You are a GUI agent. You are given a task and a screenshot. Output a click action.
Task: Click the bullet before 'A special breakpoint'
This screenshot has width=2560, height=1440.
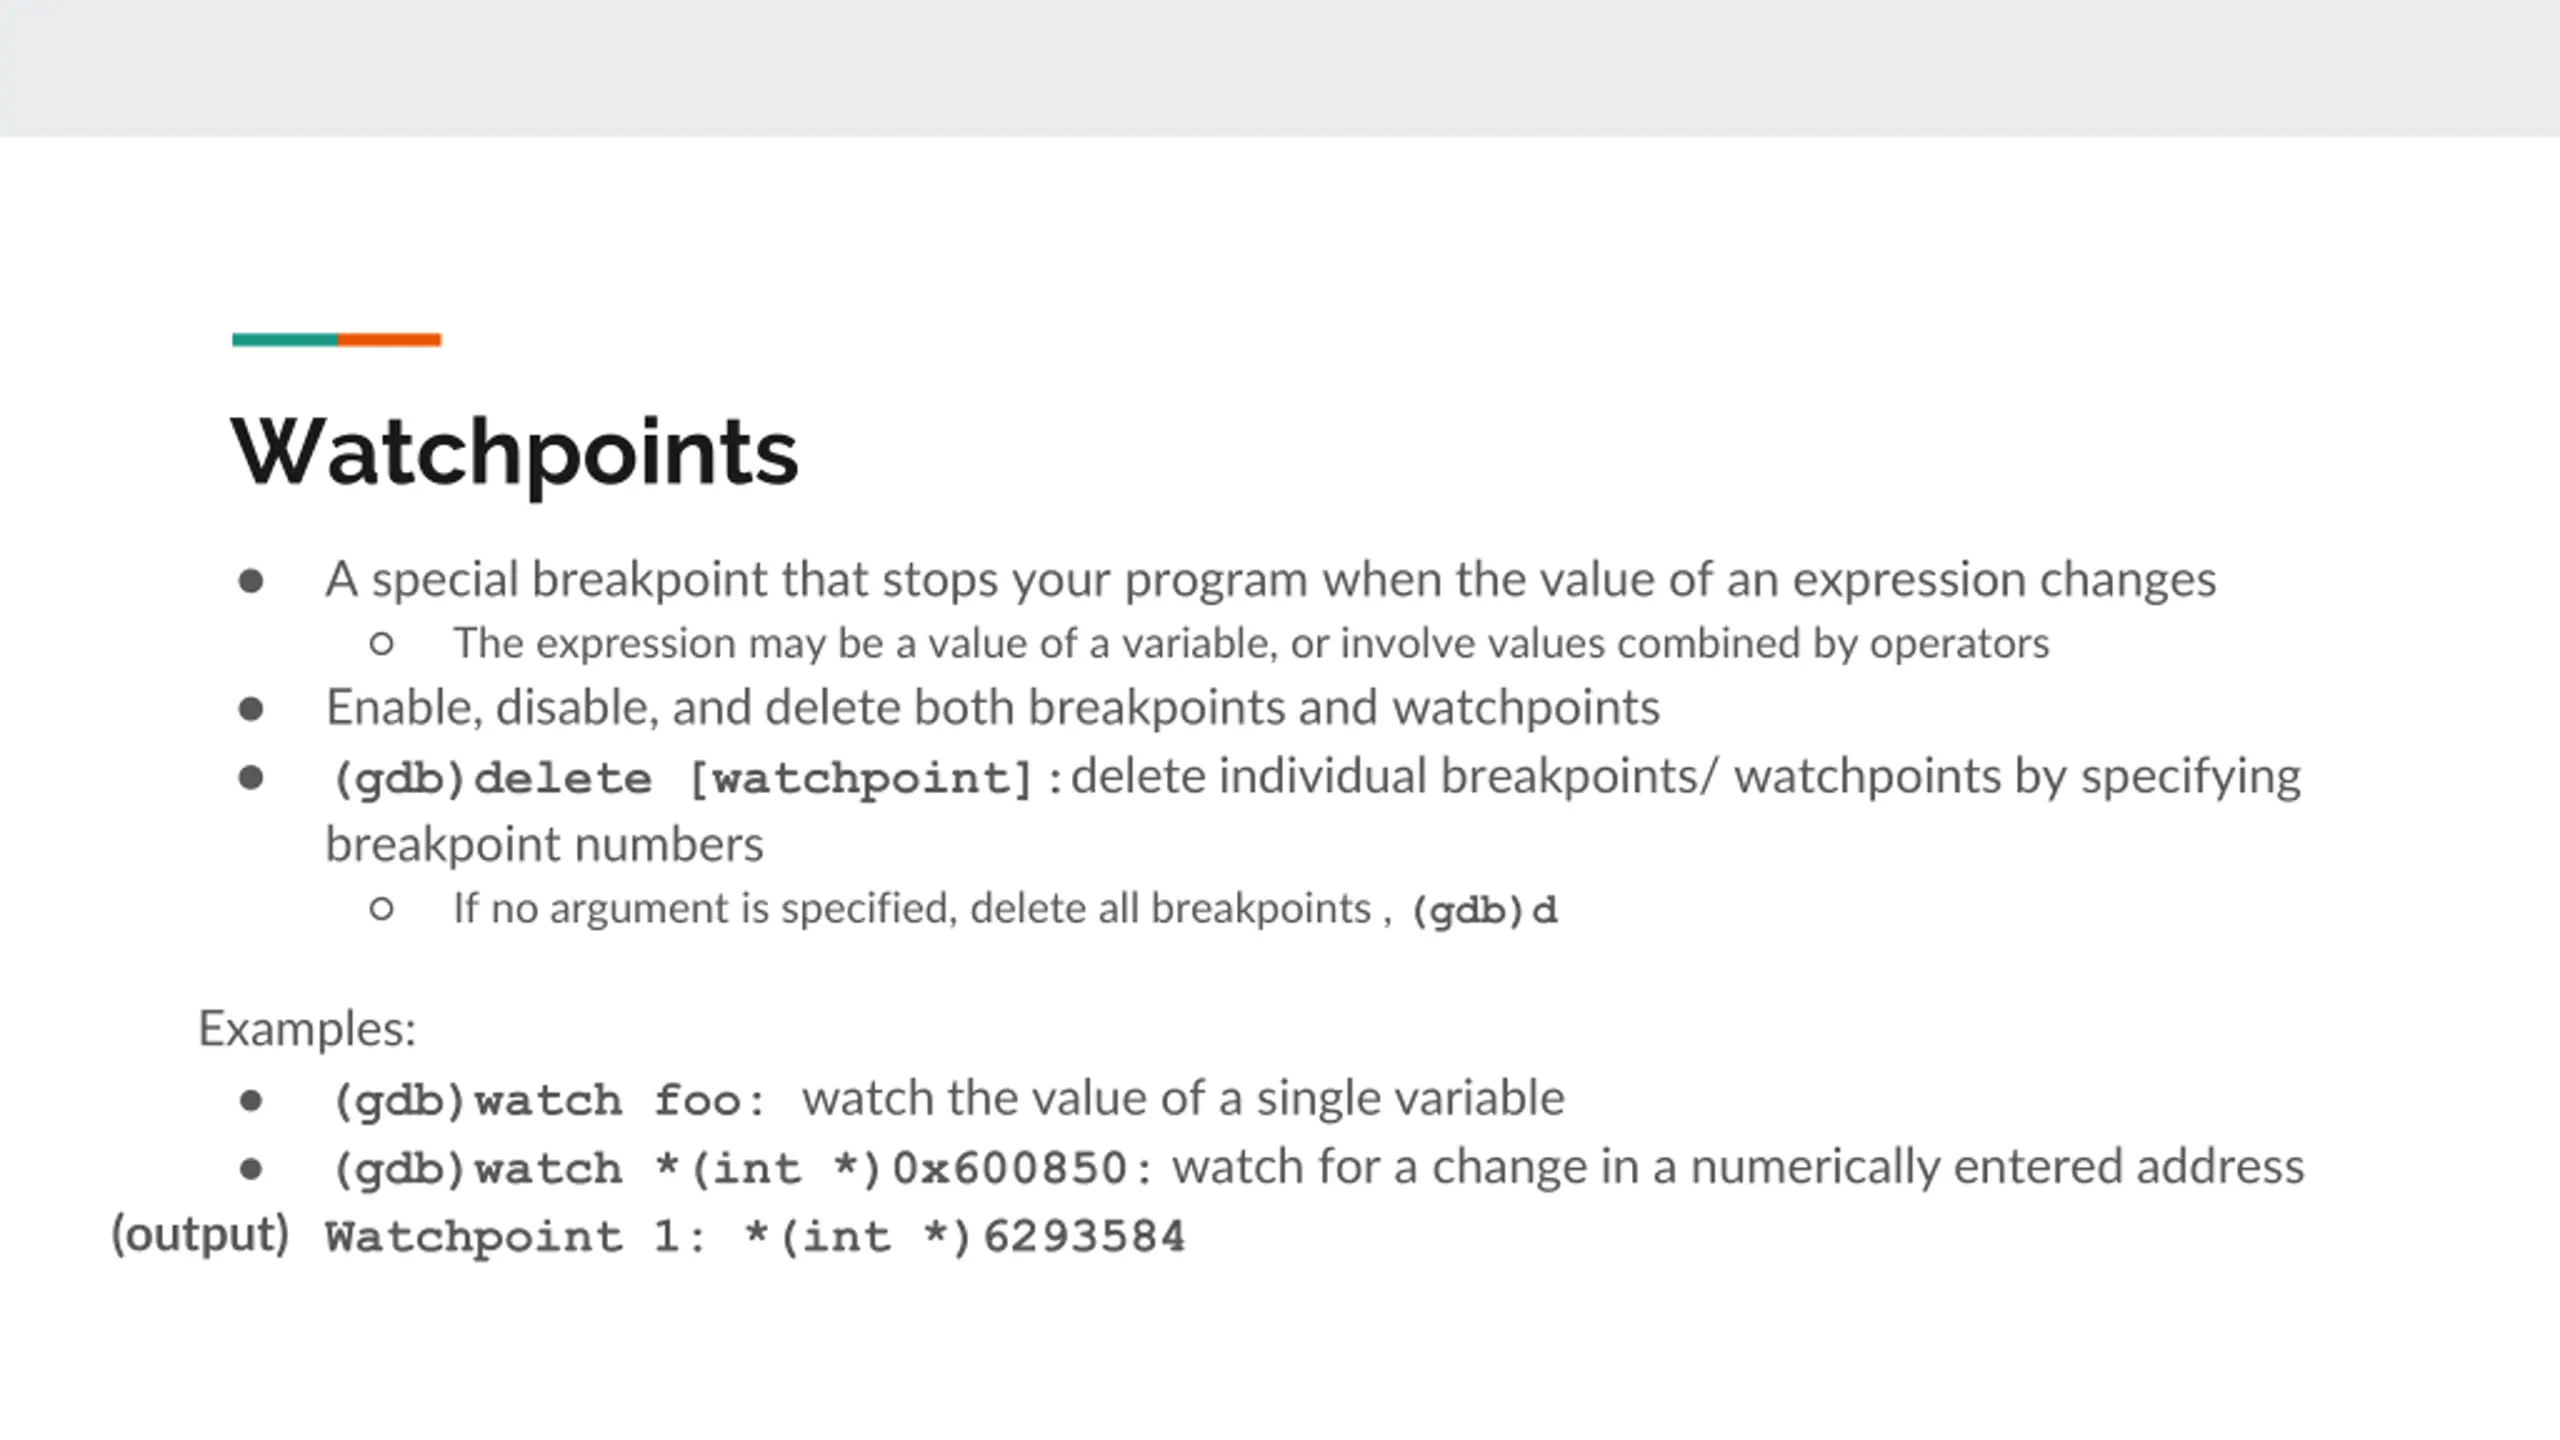pos(251,581)
